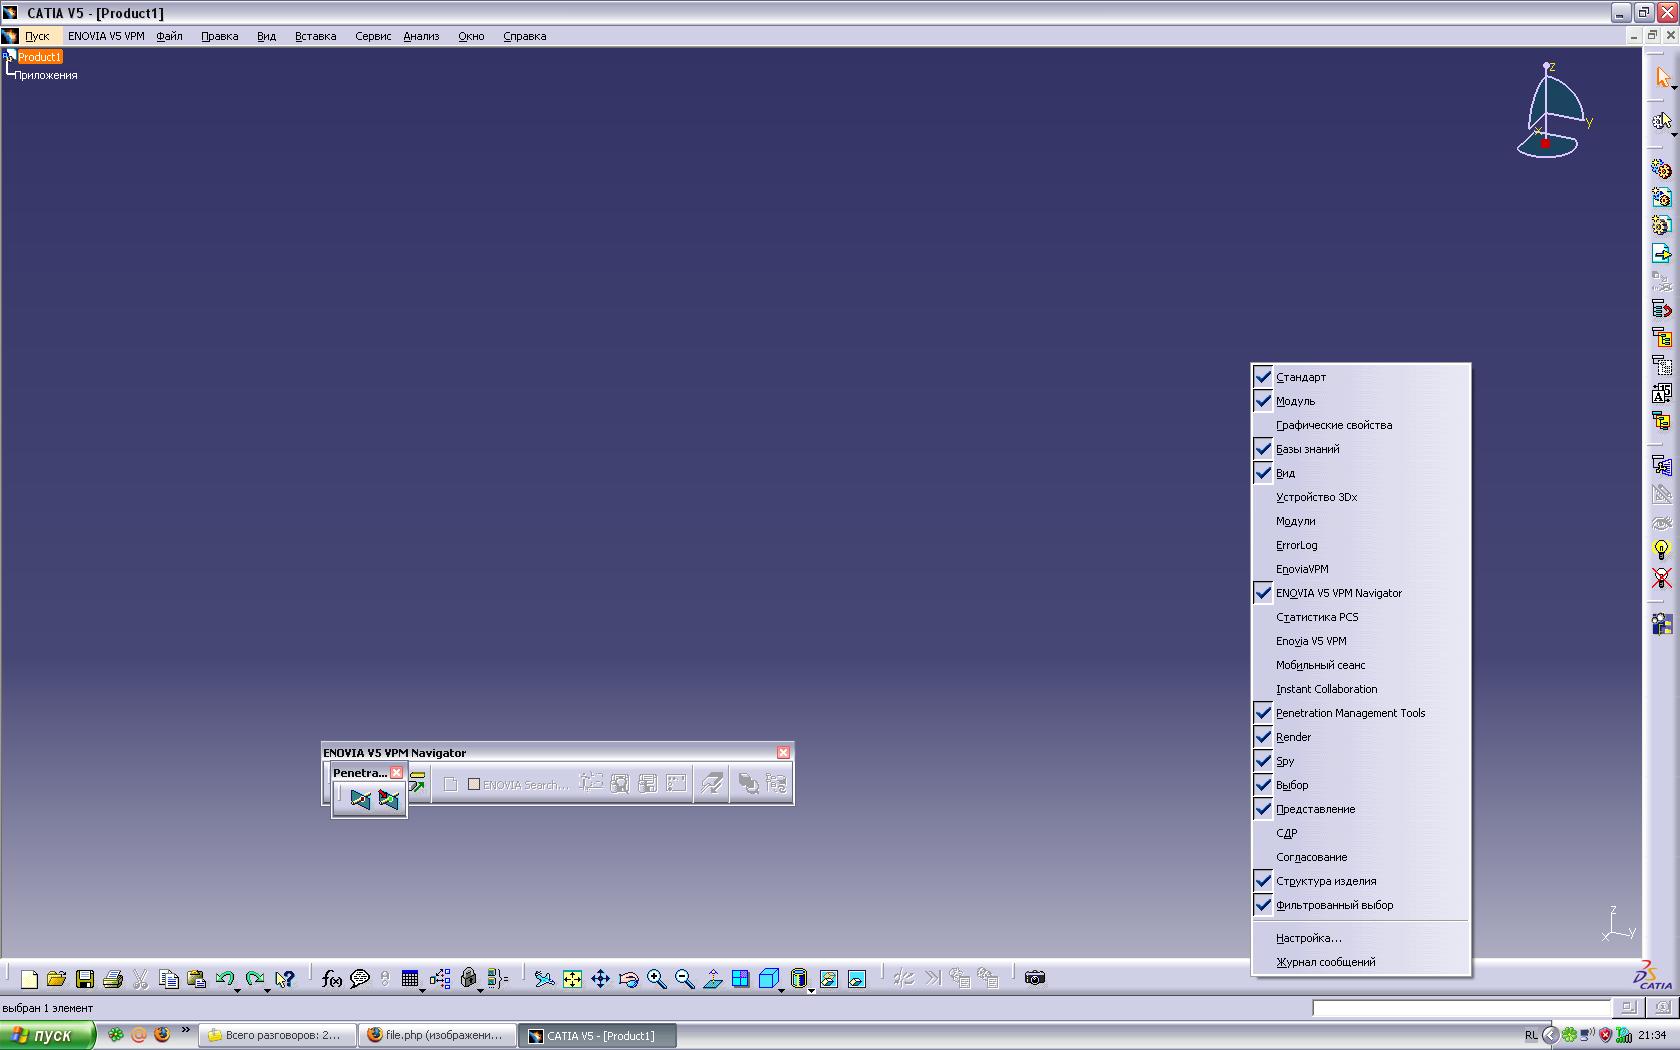The image size is (1680, 1050).
Task: Click the Print icon in bottom toolbar
Action: 112,979
